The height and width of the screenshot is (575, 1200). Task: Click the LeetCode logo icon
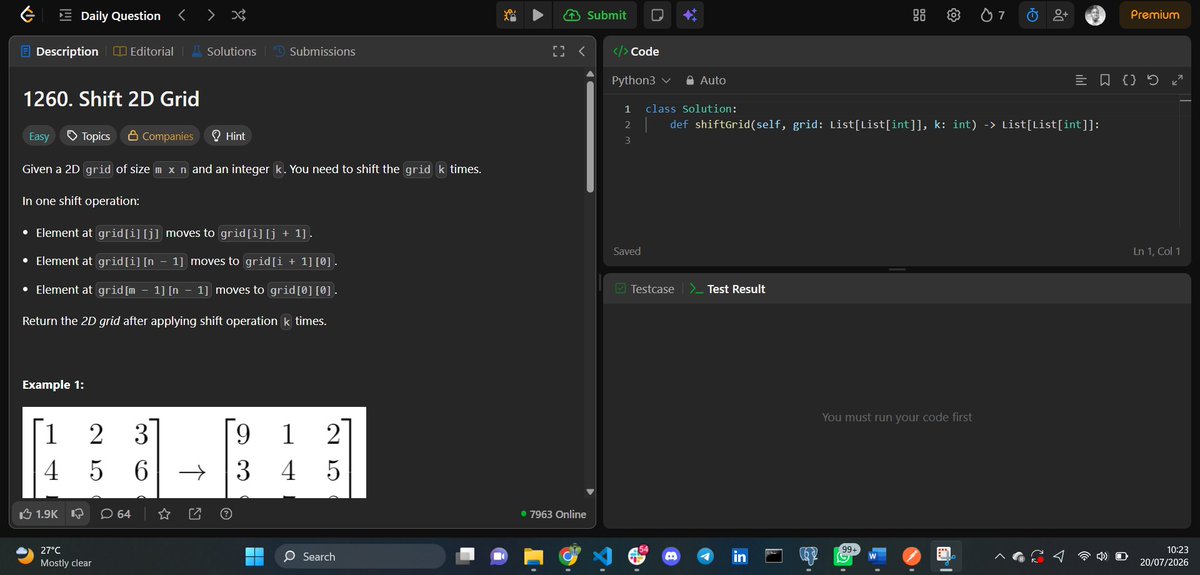pos(28,15)
